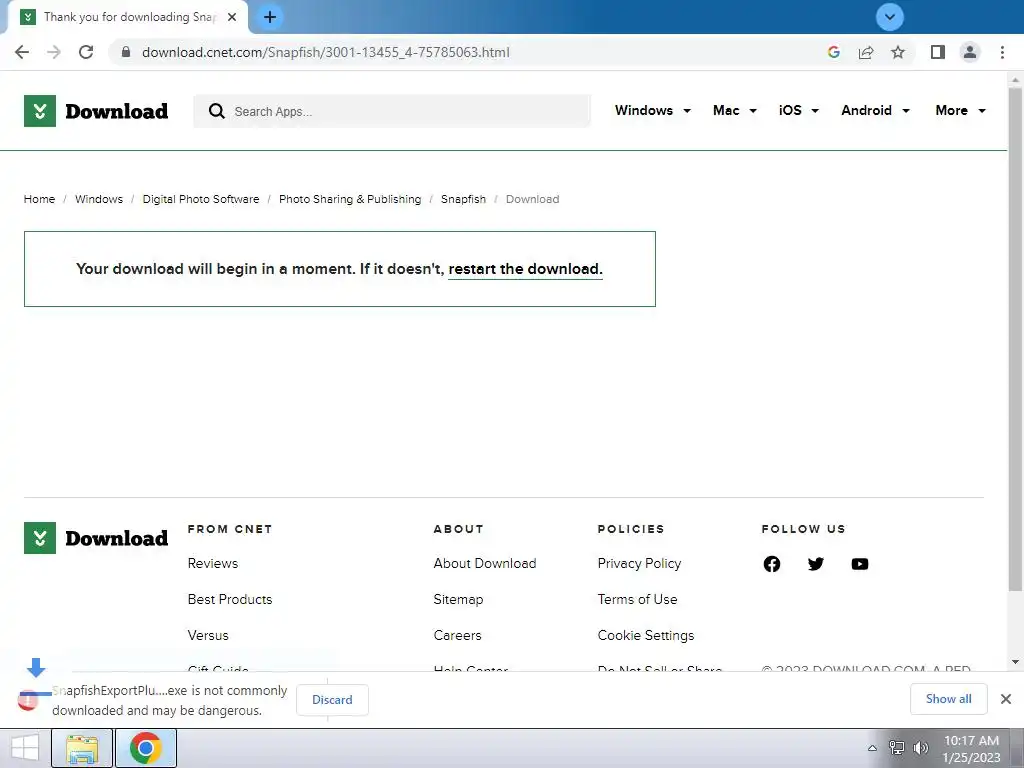
Task: Click the Search Apps field
Action: pyautogui.click(x=392, y=111)
